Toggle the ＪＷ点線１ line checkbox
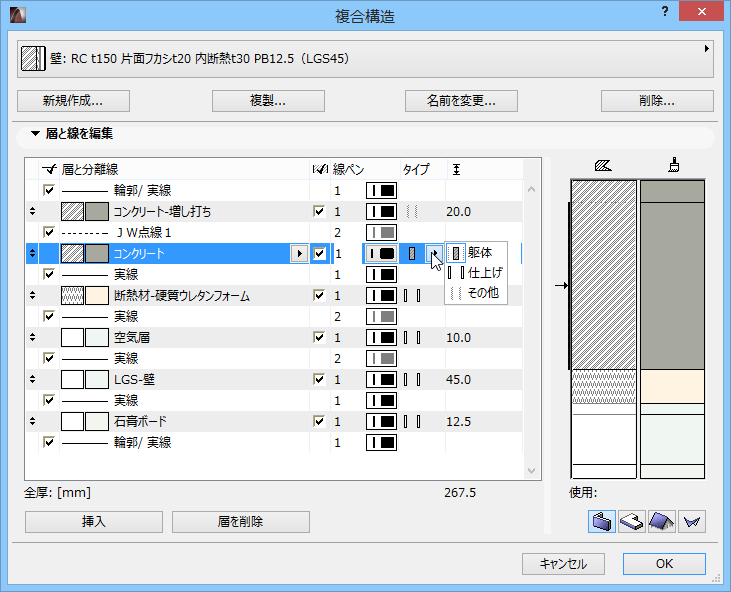This screenshot has height=592, width=731. [48, 232]
